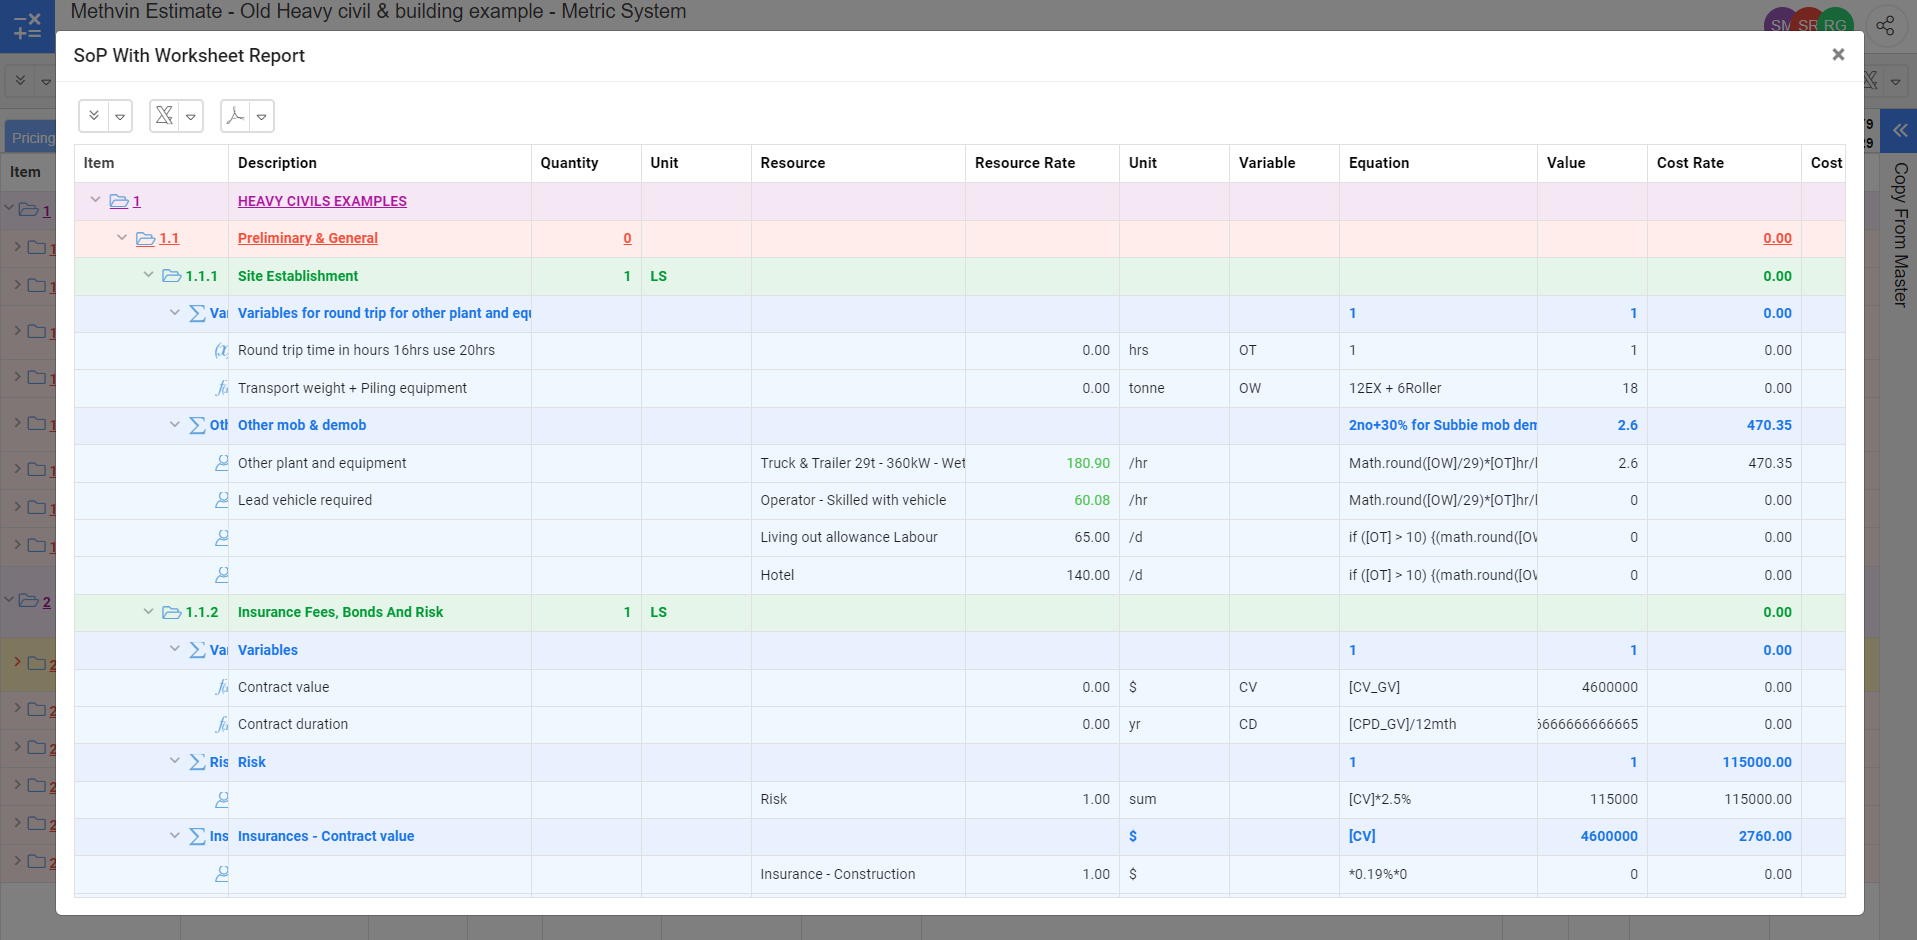Click the folder icon of item 1.1.1
1917x940 pixels.
[x=172, y=276]
